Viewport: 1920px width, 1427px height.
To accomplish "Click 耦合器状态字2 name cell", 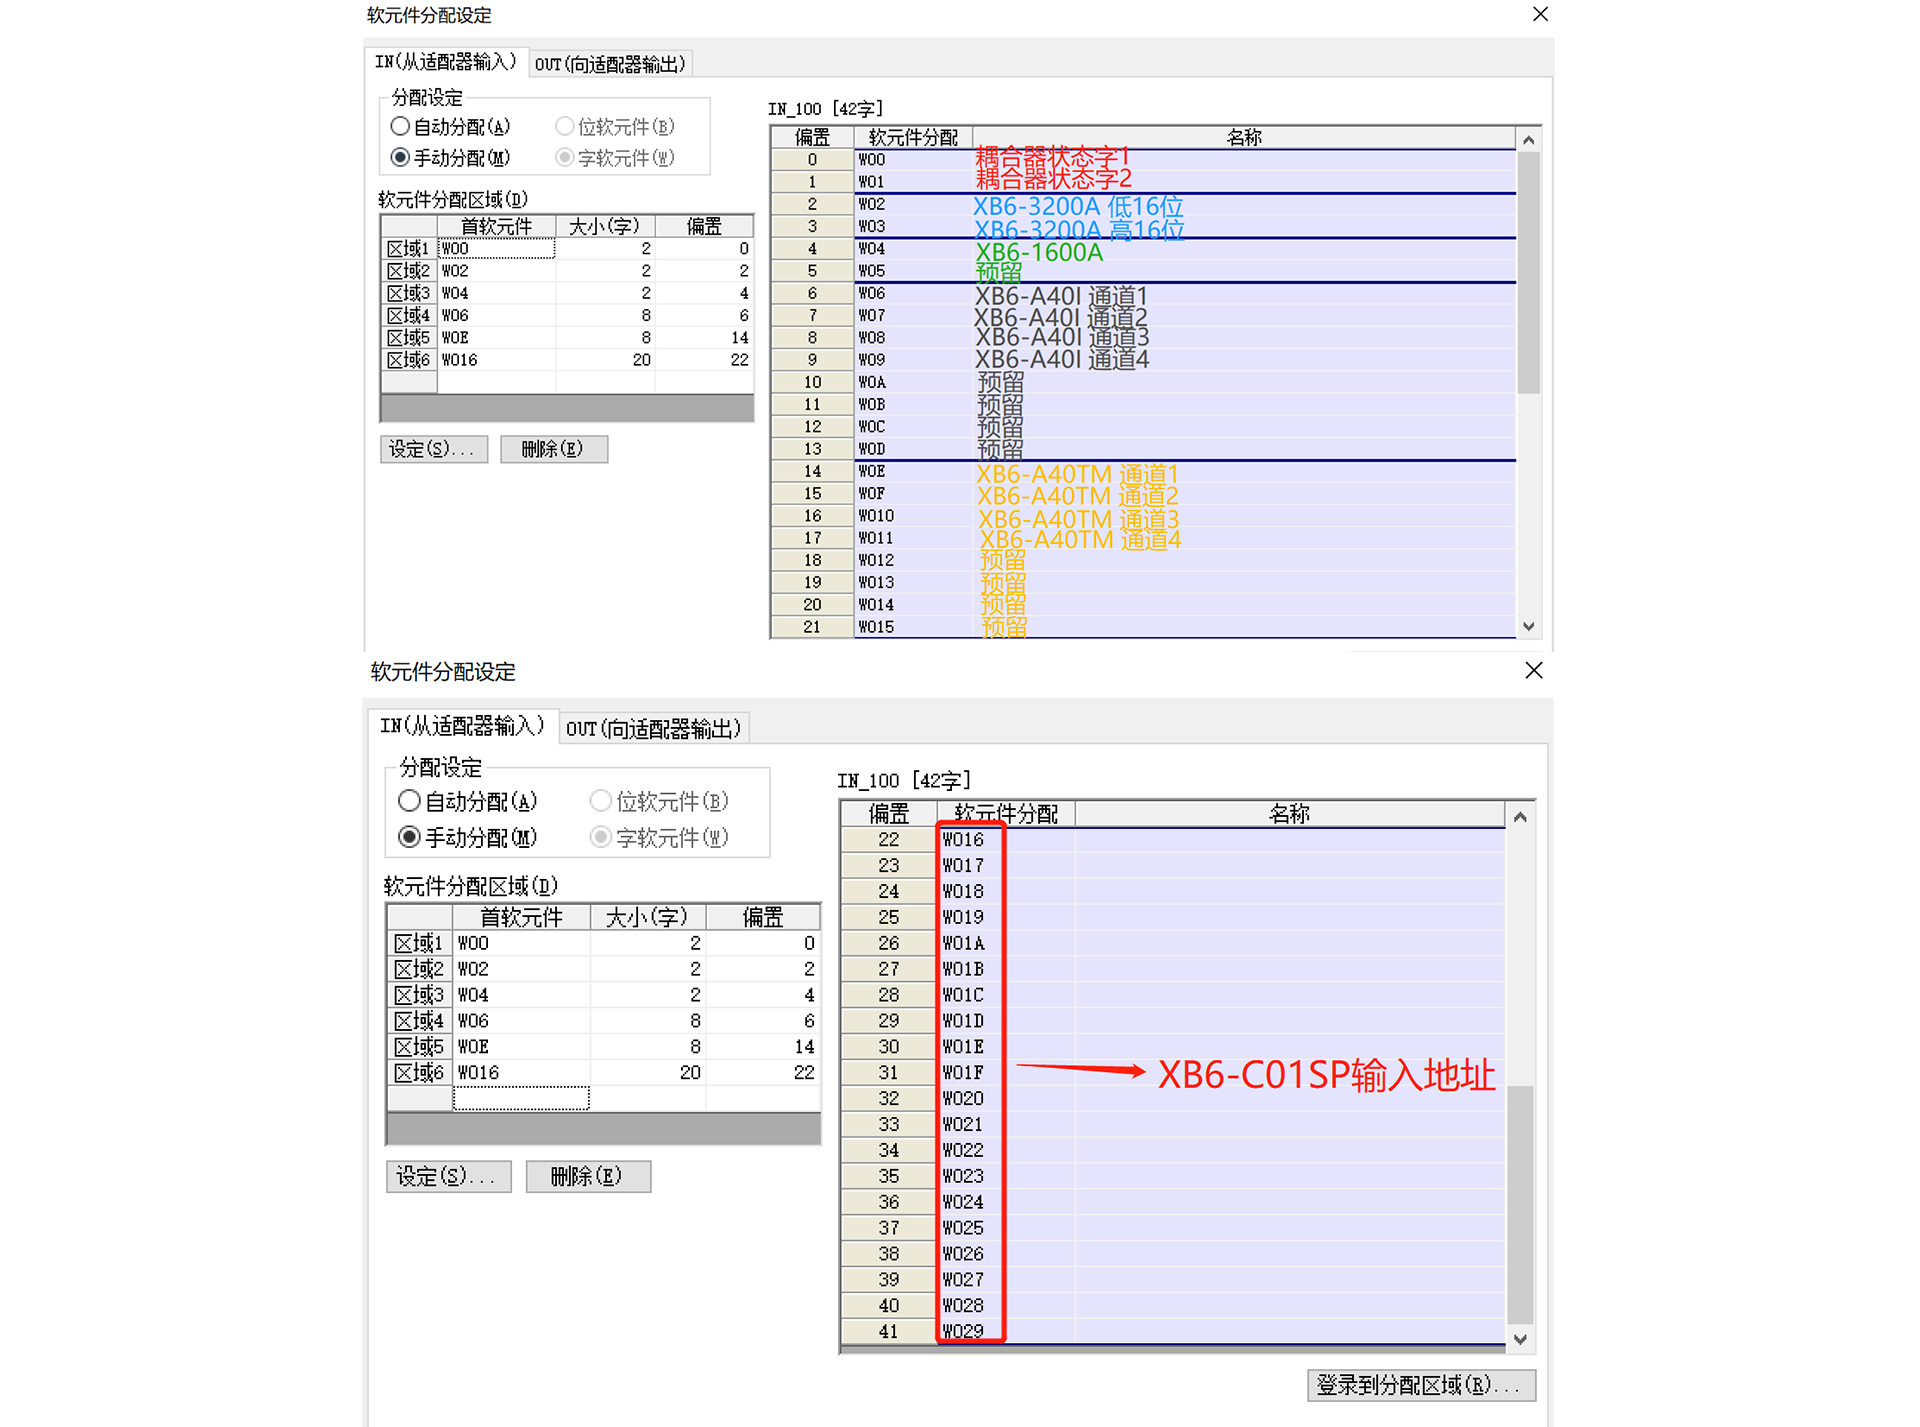I will point(1244,182).
